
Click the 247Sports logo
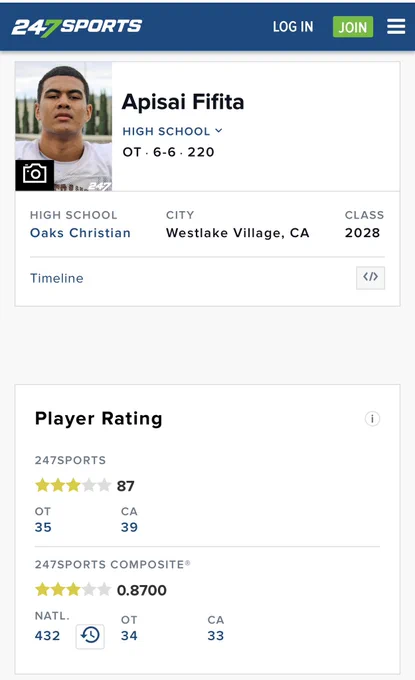tap(77, 27)
